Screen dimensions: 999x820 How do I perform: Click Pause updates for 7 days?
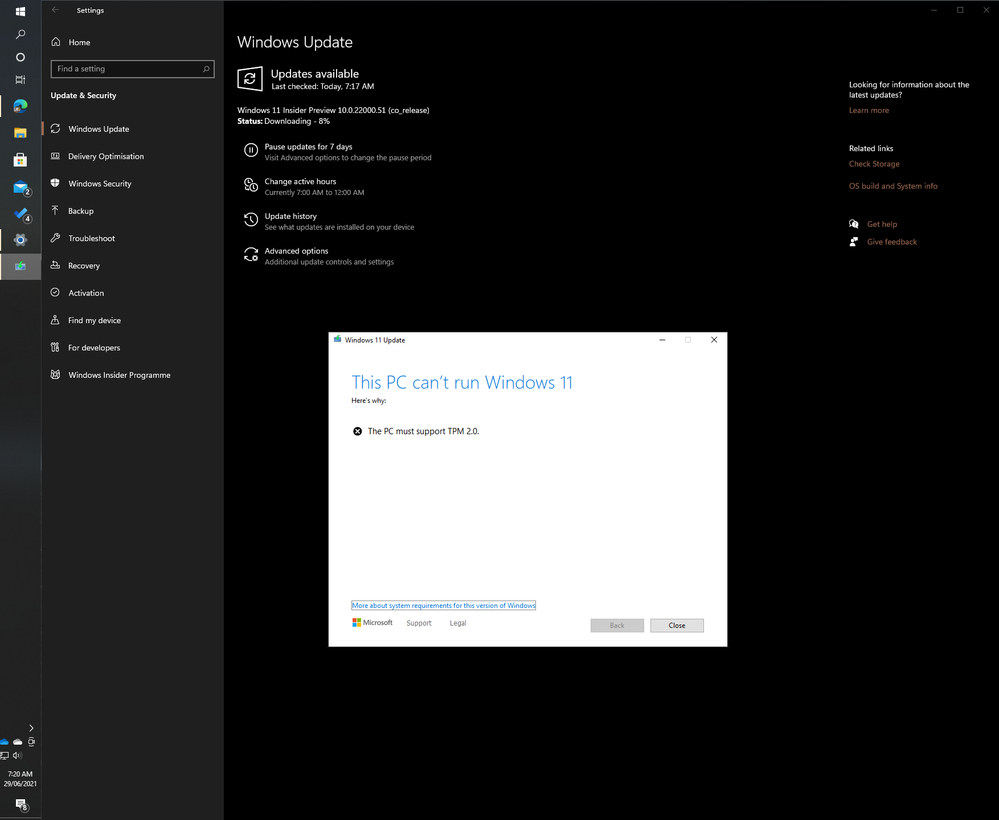point(308,147)
